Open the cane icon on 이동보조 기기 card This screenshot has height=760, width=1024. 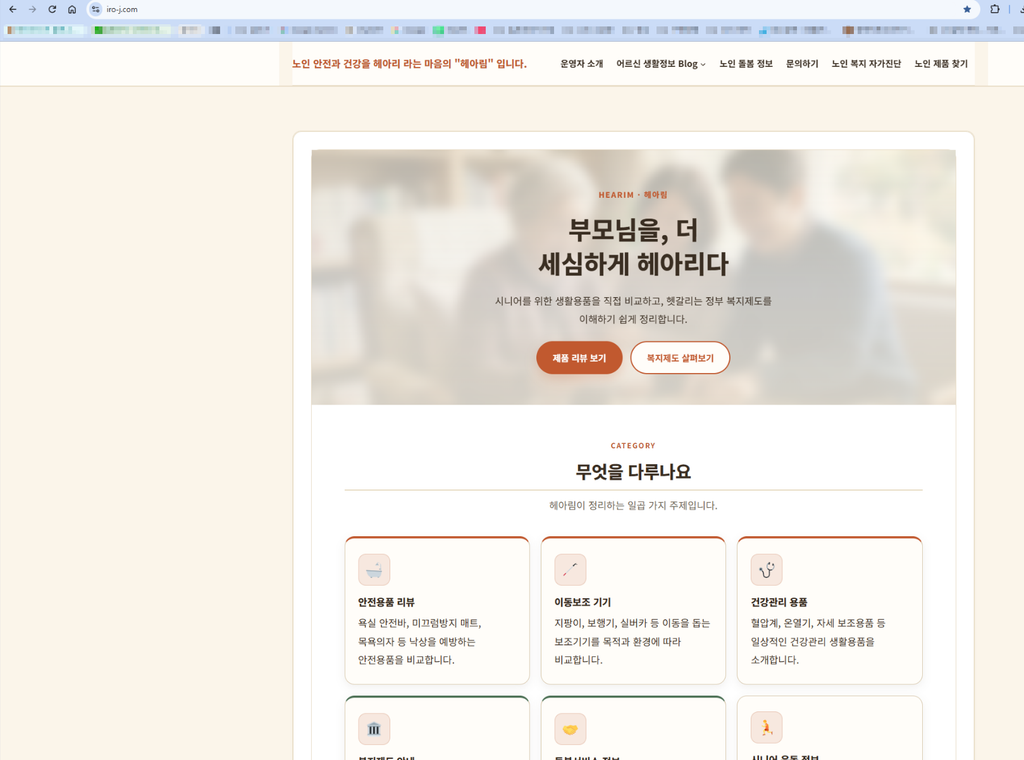(x=570, y=570)
